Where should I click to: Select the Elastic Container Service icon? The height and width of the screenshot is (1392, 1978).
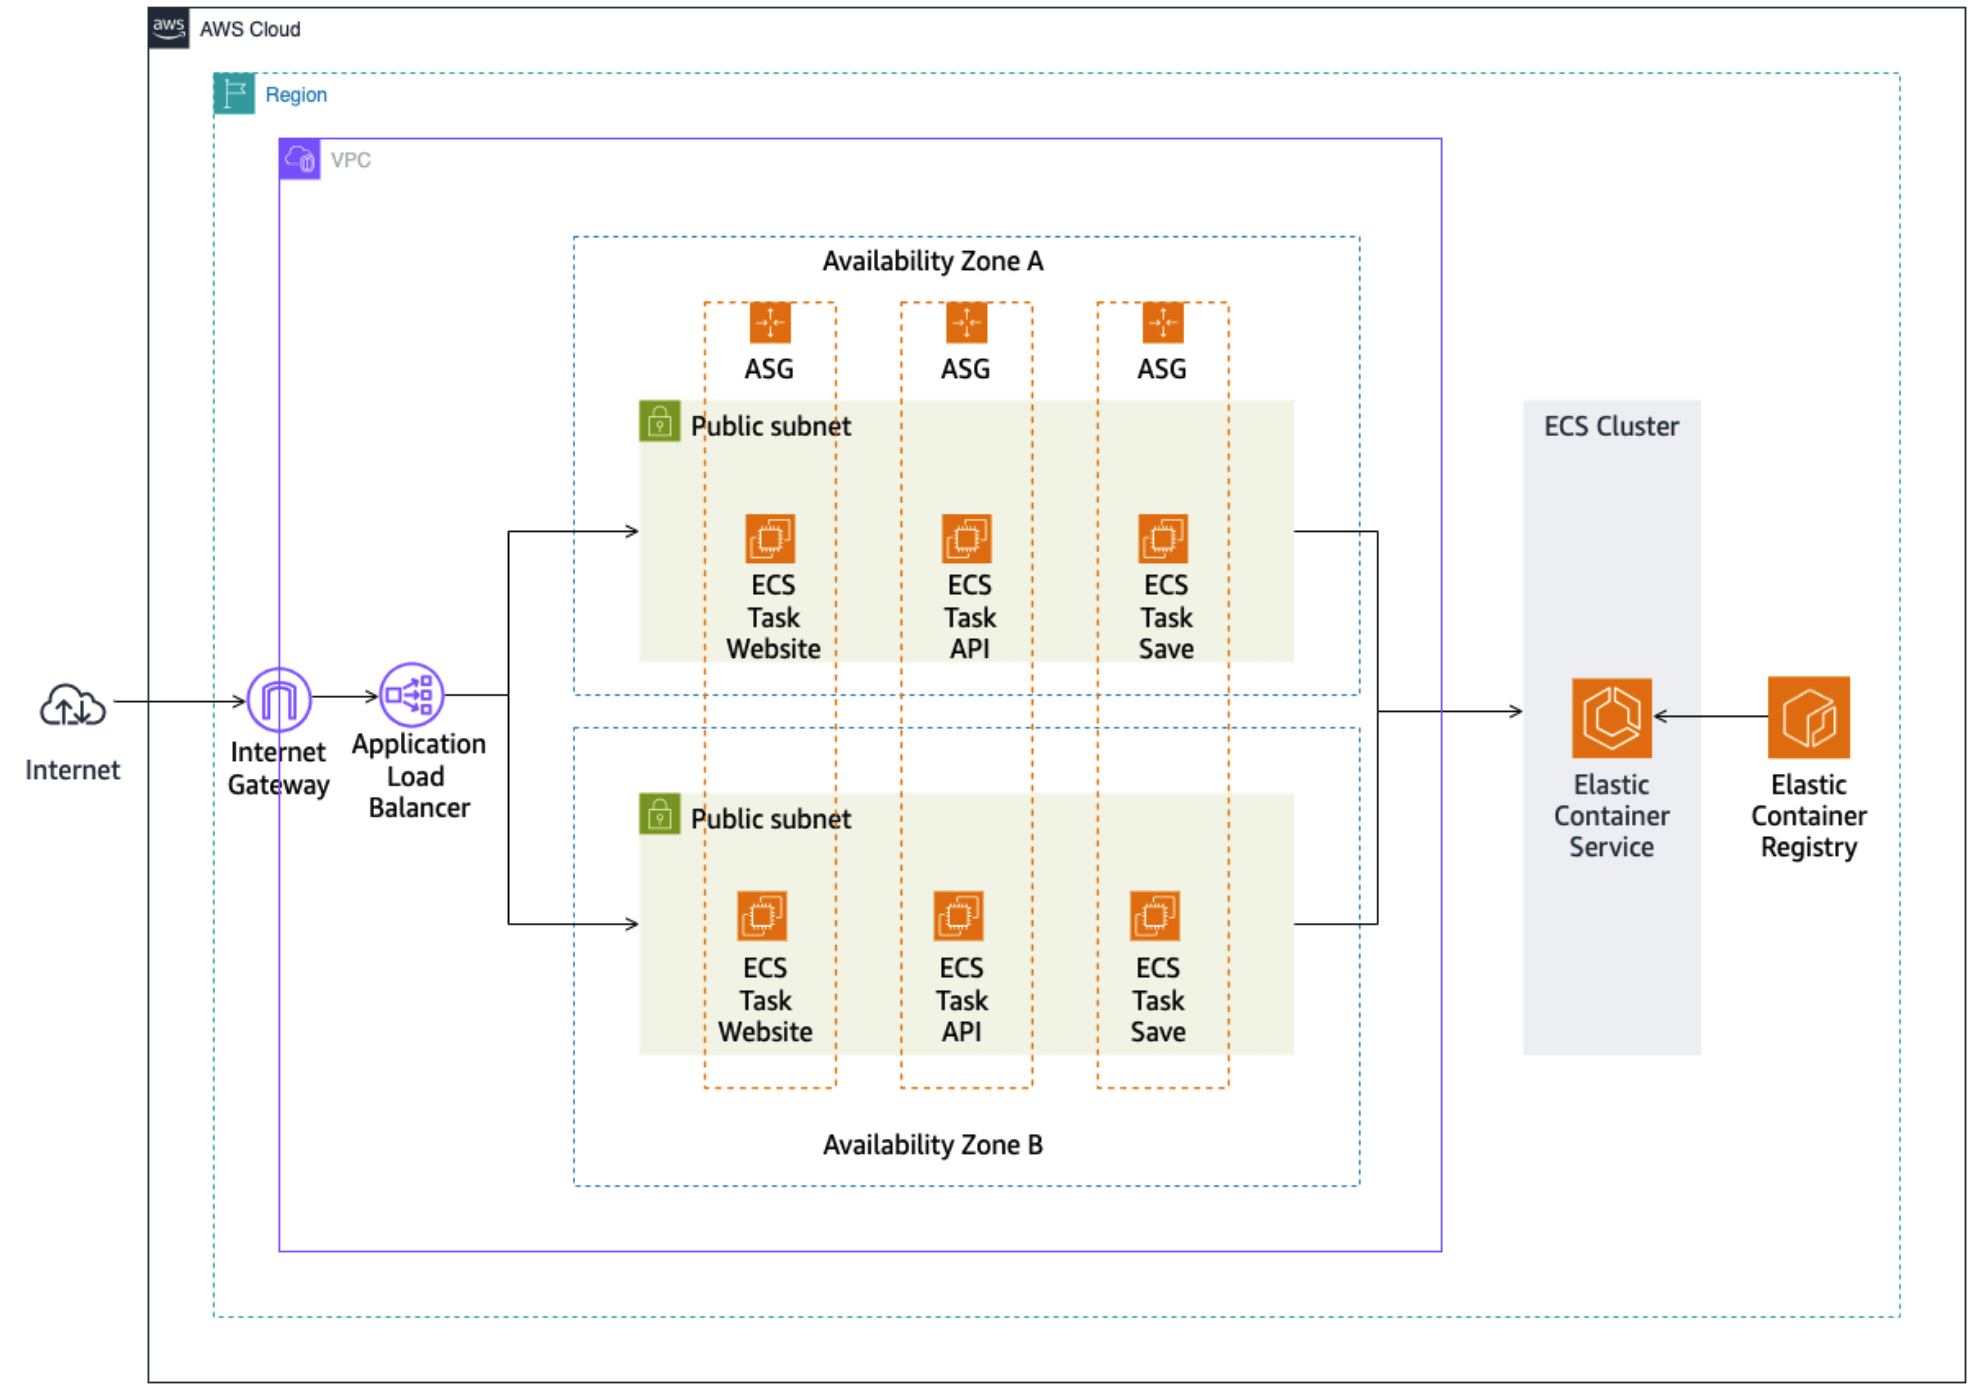pyautogui.click(x=1611, y=718)
